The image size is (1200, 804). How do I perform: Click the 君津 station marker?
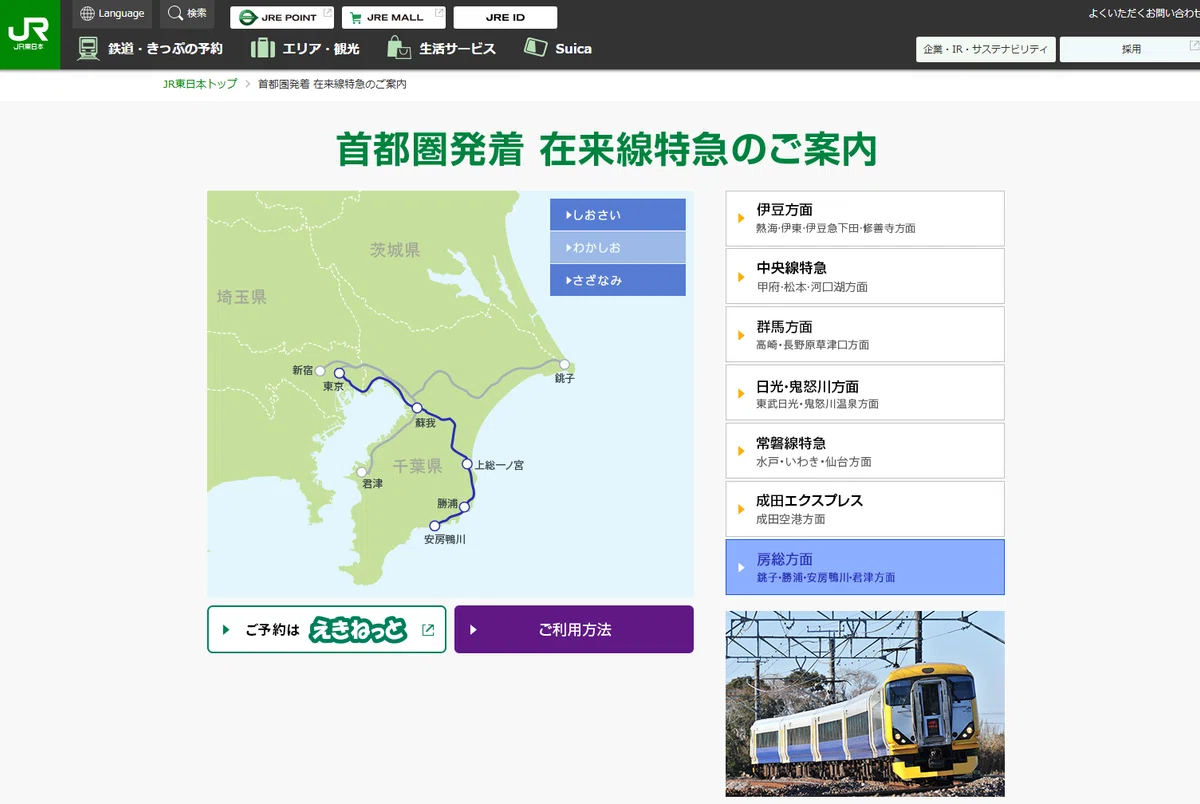(362, 472)
